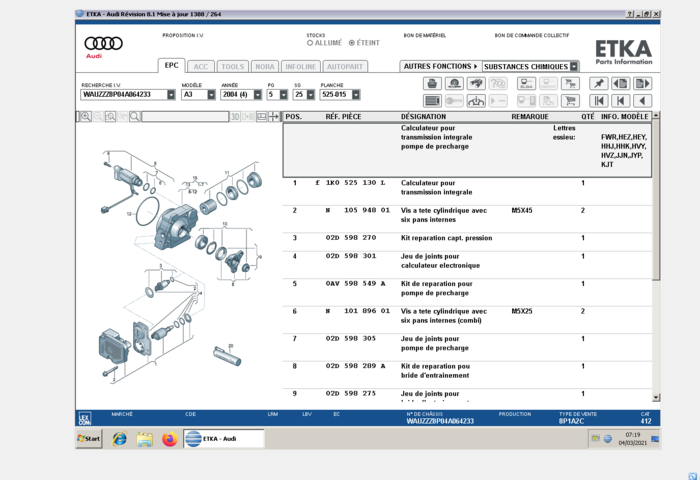Viewport: 700px width, 480px height.
Task: Zoom in on the parts illustration
Action: pos(86,117)
